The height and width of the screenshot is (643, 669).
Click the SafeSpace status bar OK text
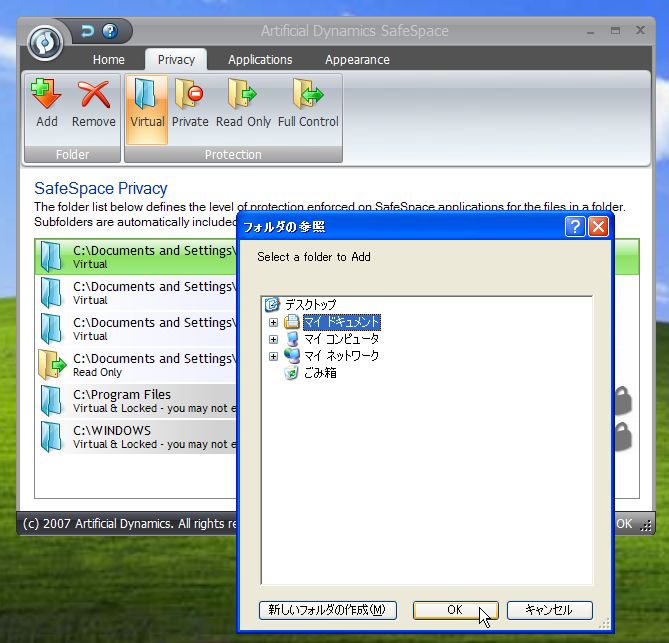[x=624, y=524]
